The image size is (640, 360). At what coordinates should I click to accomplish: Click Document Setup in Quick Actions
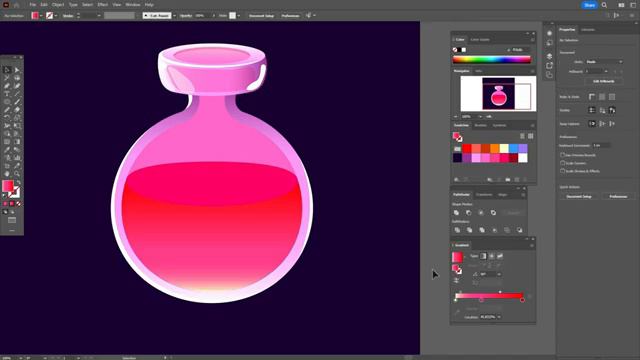click(579, 196)
